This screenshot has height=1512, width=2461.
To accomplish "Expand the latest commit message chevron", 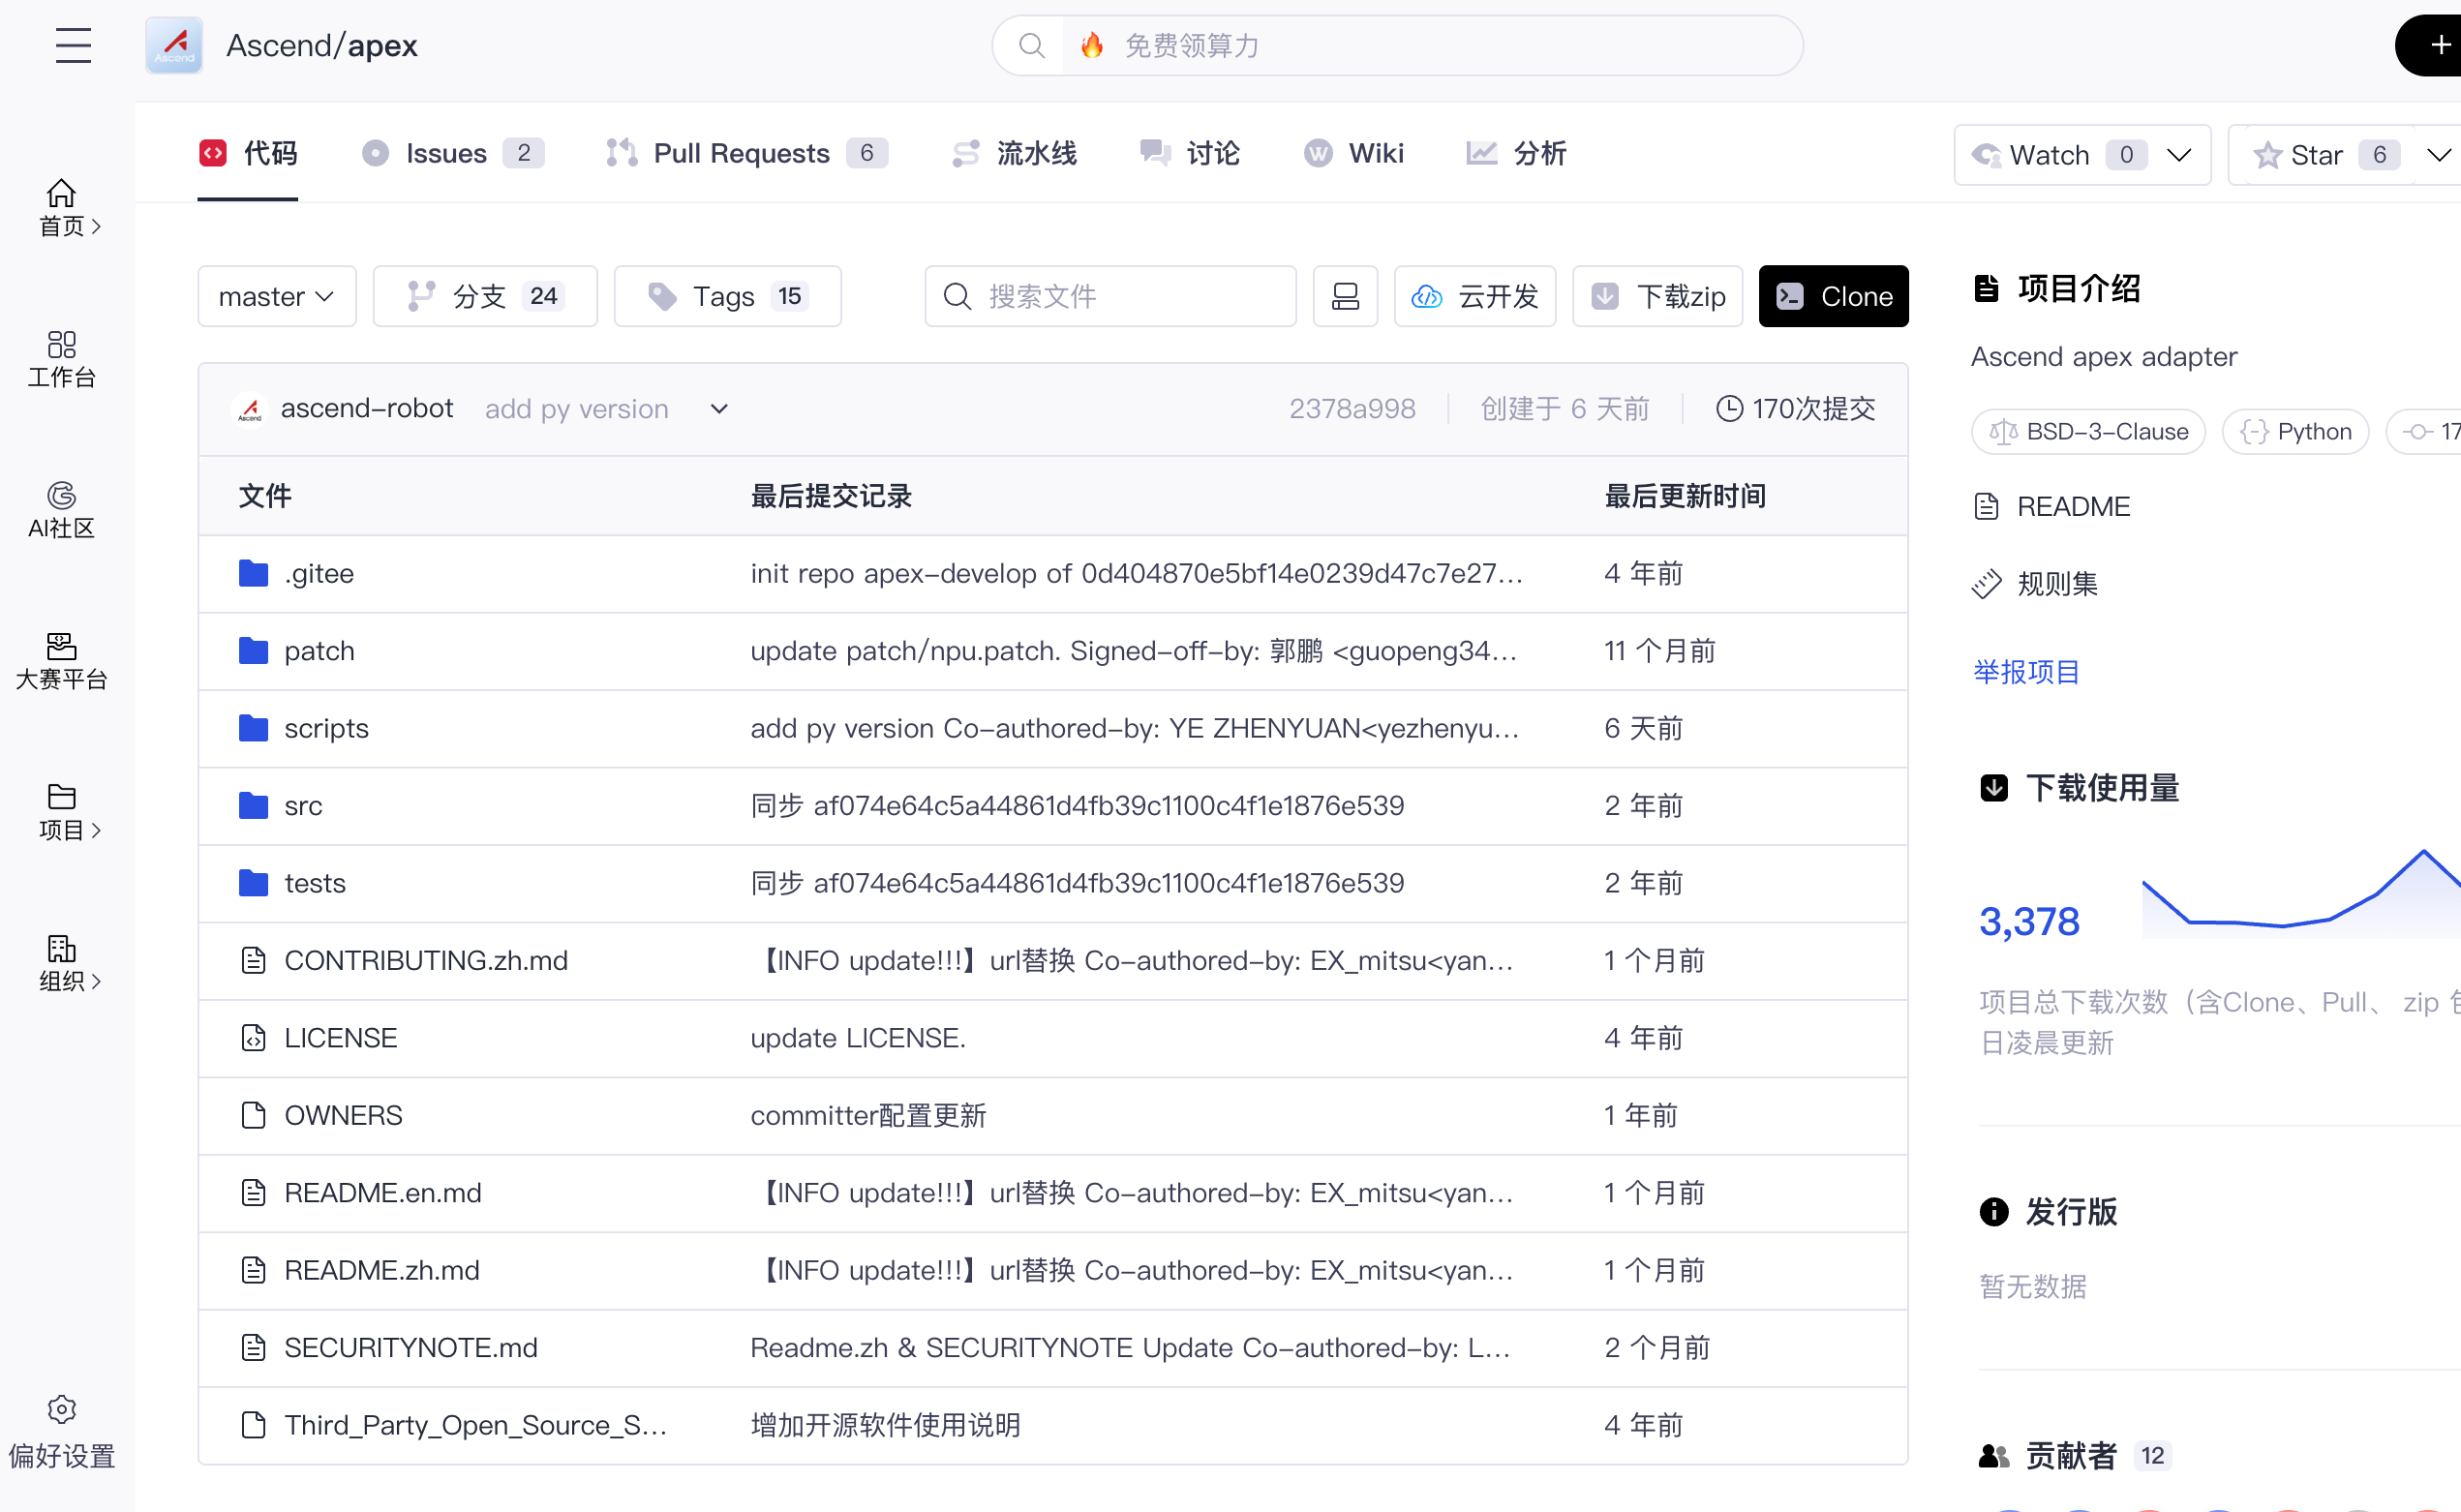I will (719, 409).
